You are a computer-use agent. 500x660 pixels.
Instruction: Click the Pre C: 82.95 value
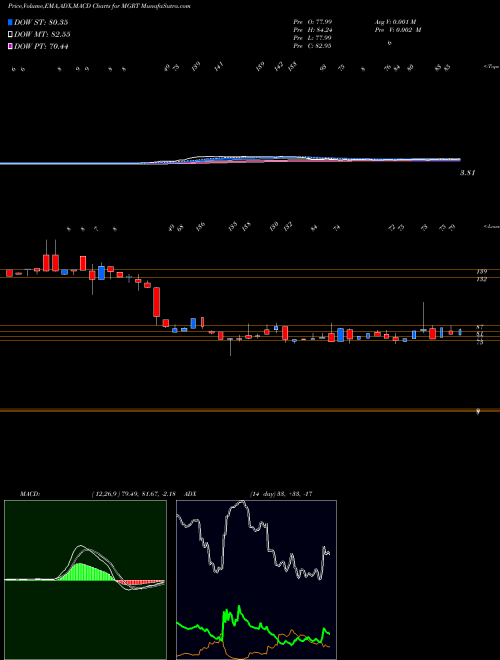(x=312, y=46)
